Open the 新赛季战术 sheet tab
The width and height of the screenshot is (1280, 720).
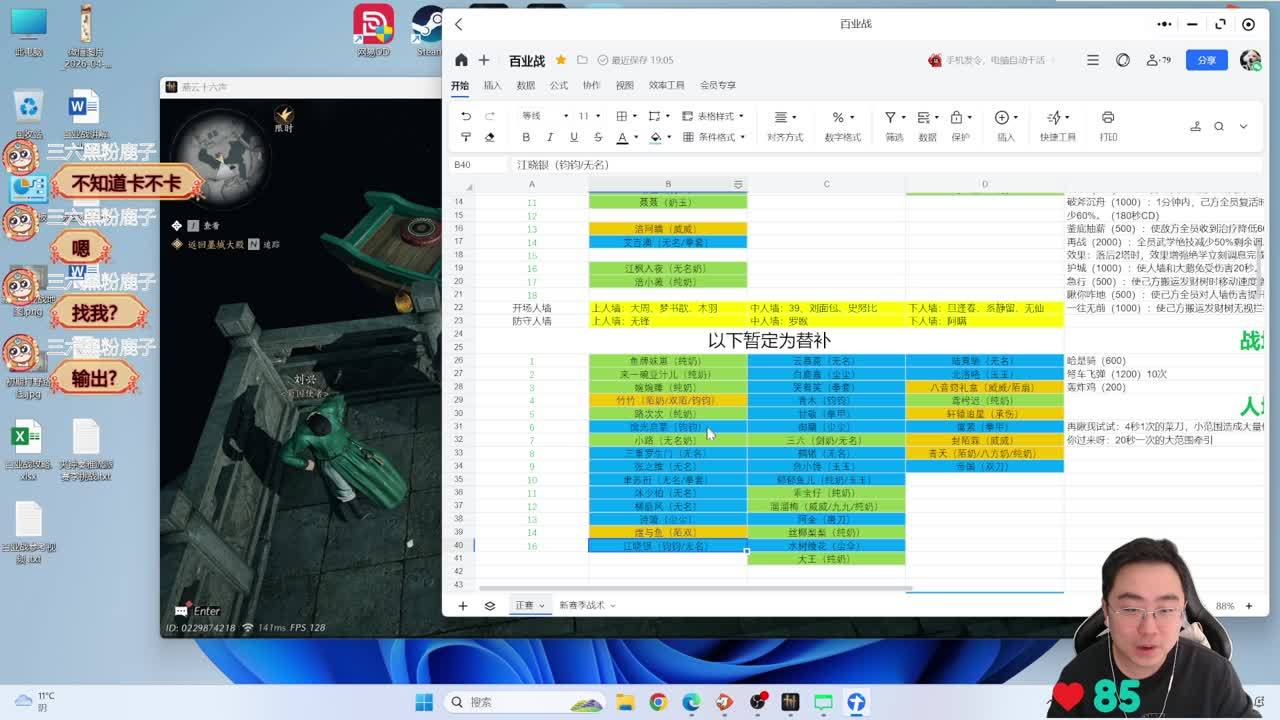pos(581,606)
